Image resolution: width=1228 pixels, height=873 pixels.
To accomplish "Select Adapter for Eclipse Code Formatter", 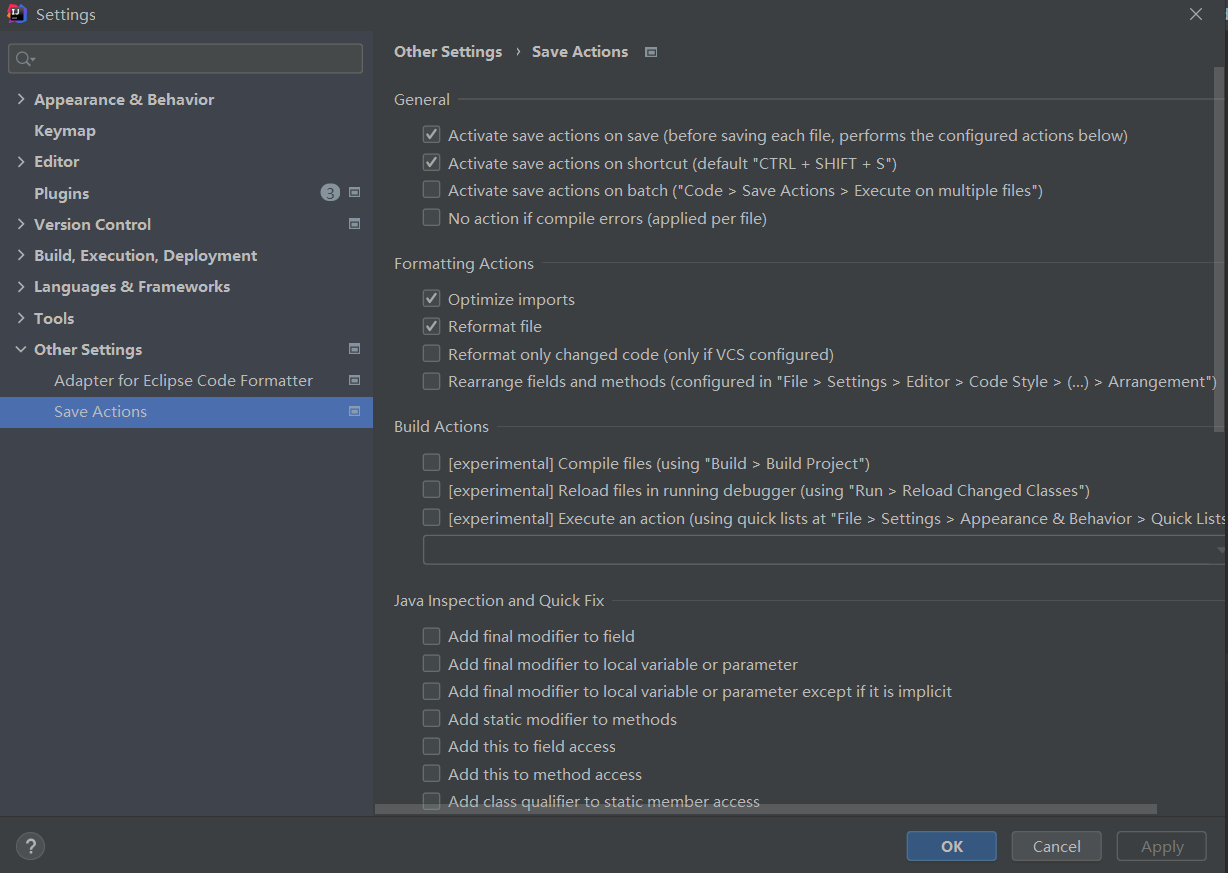I will click(x=183, y=380).
